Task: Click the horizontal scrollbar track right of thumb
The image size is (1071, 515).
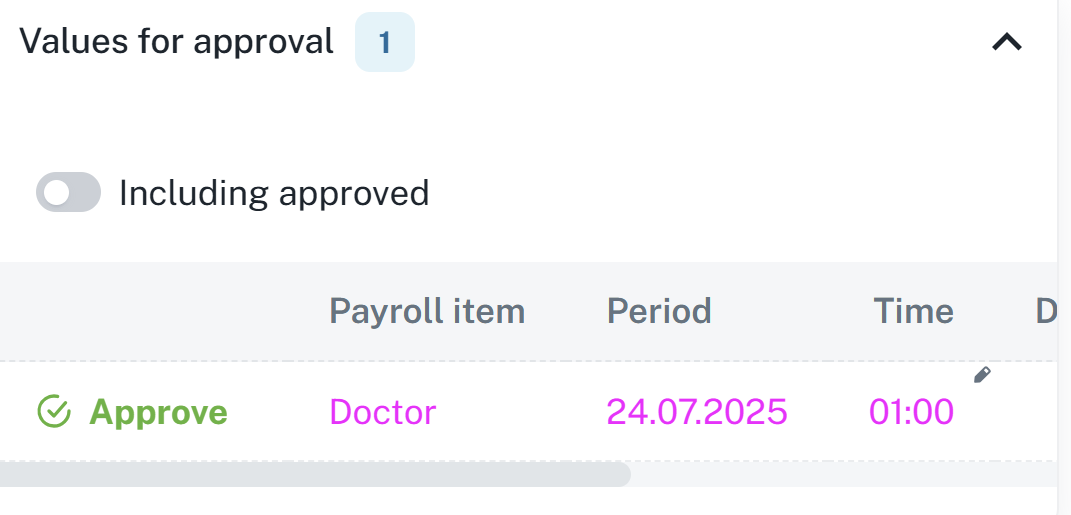Action: (x=840, y=474)
